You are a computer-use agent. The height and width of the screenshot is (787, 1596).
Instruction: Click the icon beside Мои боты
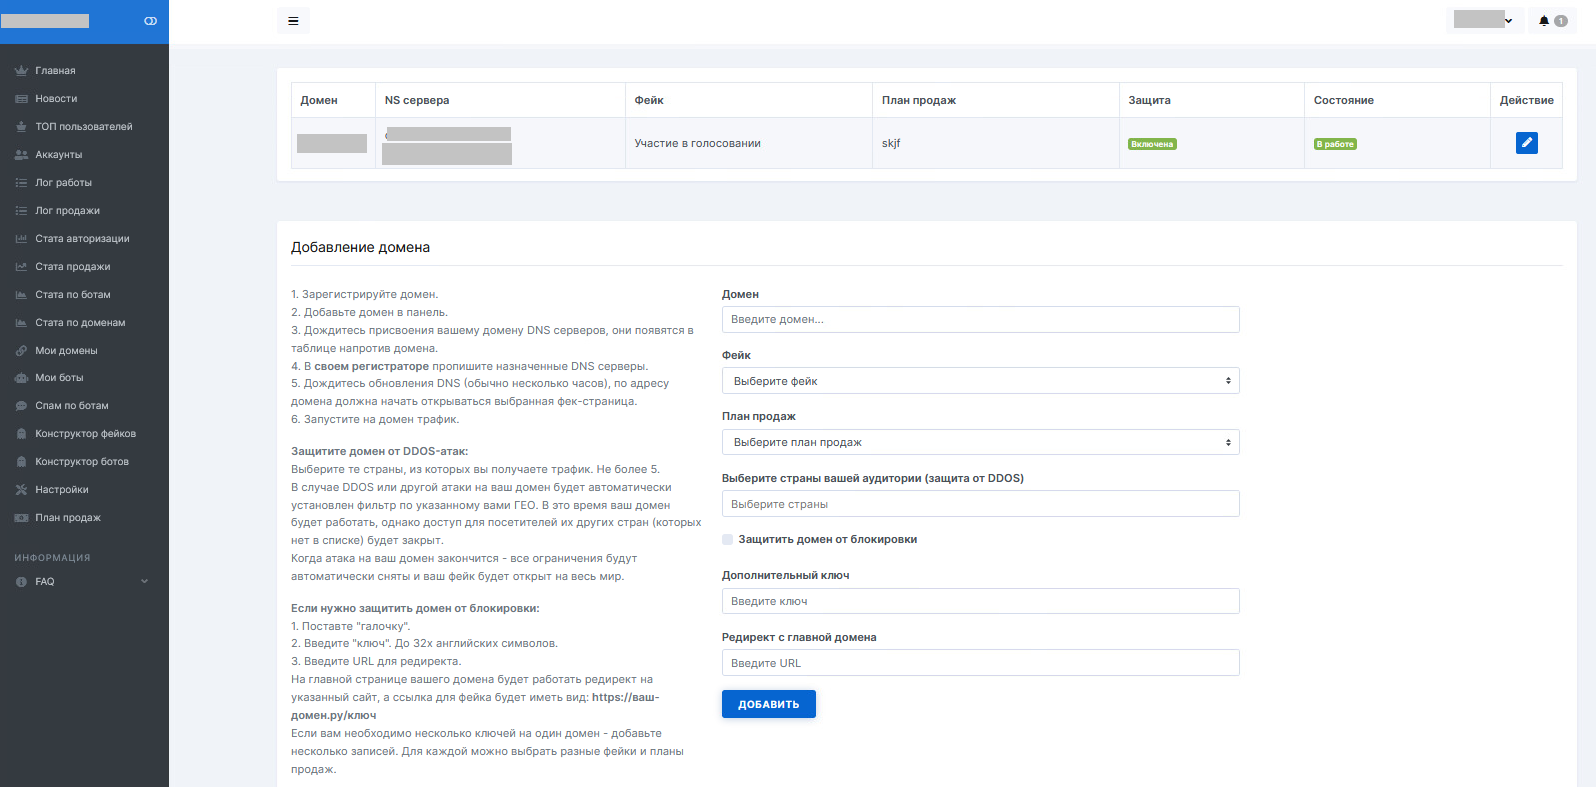click(21, 378)
